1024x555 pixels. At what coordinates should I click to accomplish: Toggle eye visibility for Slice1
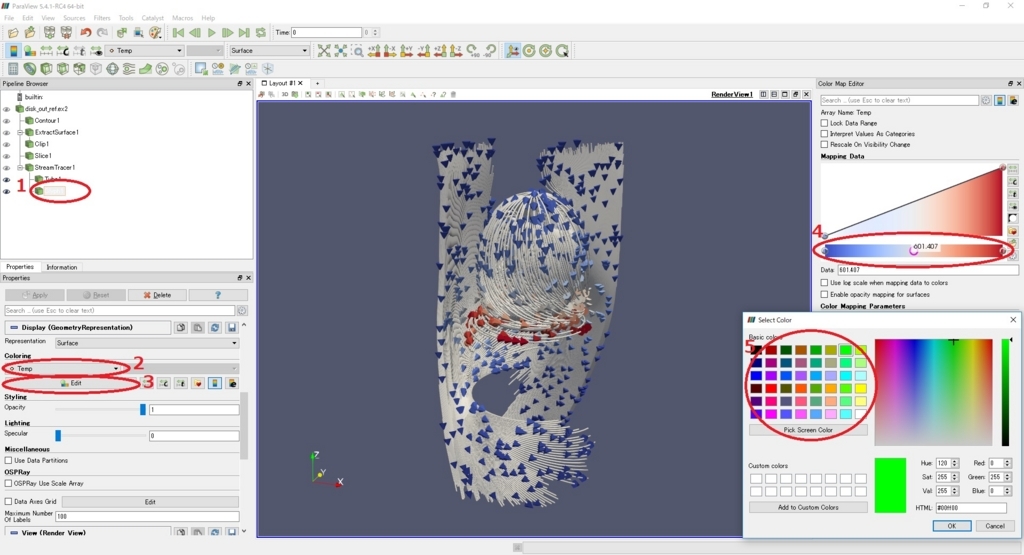(7, 156)
